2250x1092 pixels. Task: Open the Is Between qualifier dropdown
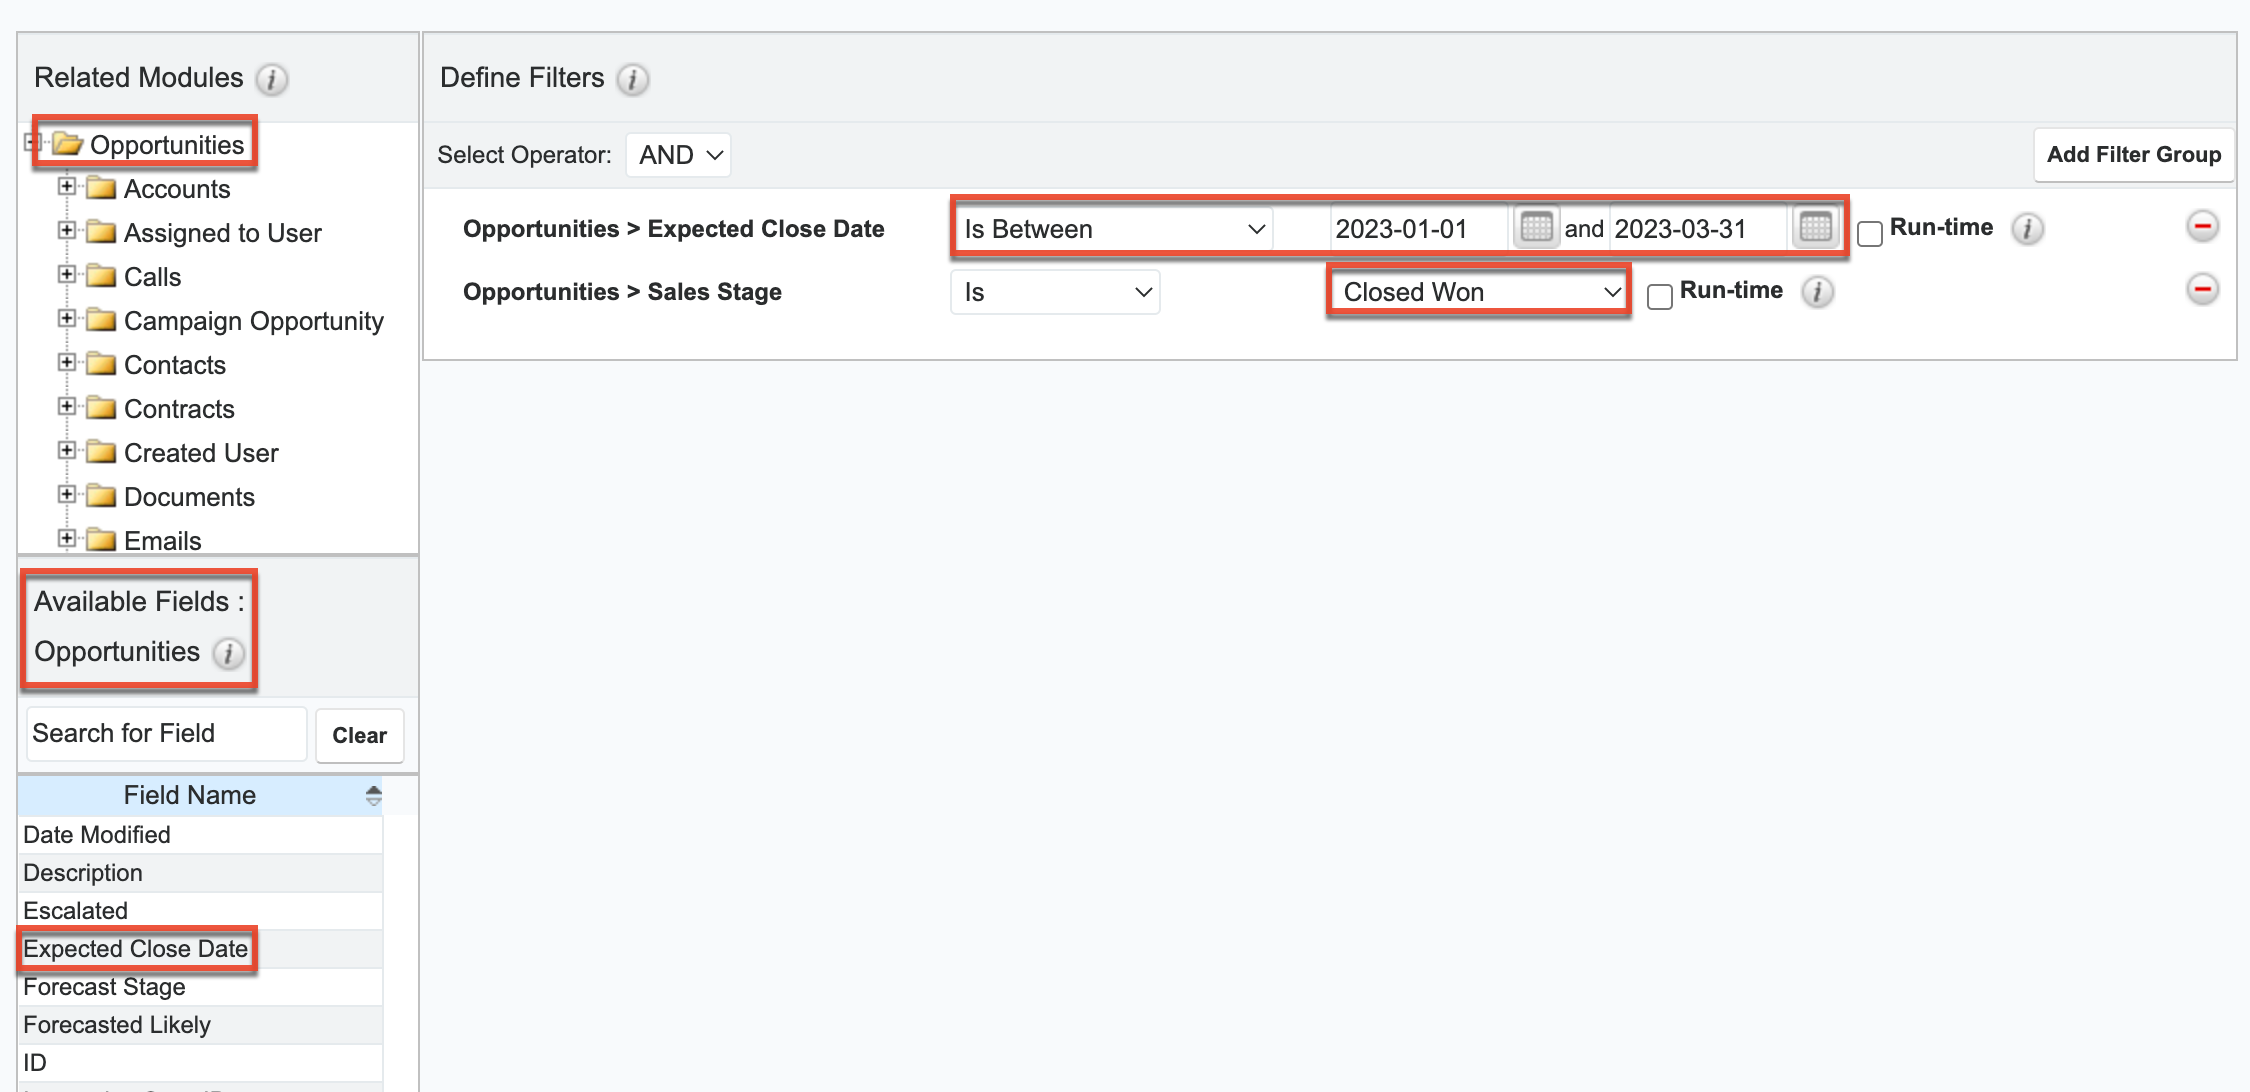pyautogui.click(x=1113, y=229)
